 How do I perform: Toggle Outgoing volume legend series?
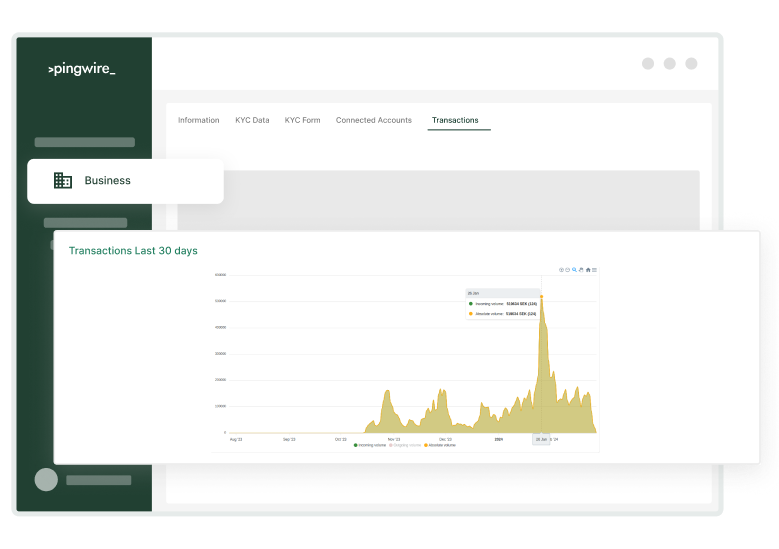click(405, 445)
